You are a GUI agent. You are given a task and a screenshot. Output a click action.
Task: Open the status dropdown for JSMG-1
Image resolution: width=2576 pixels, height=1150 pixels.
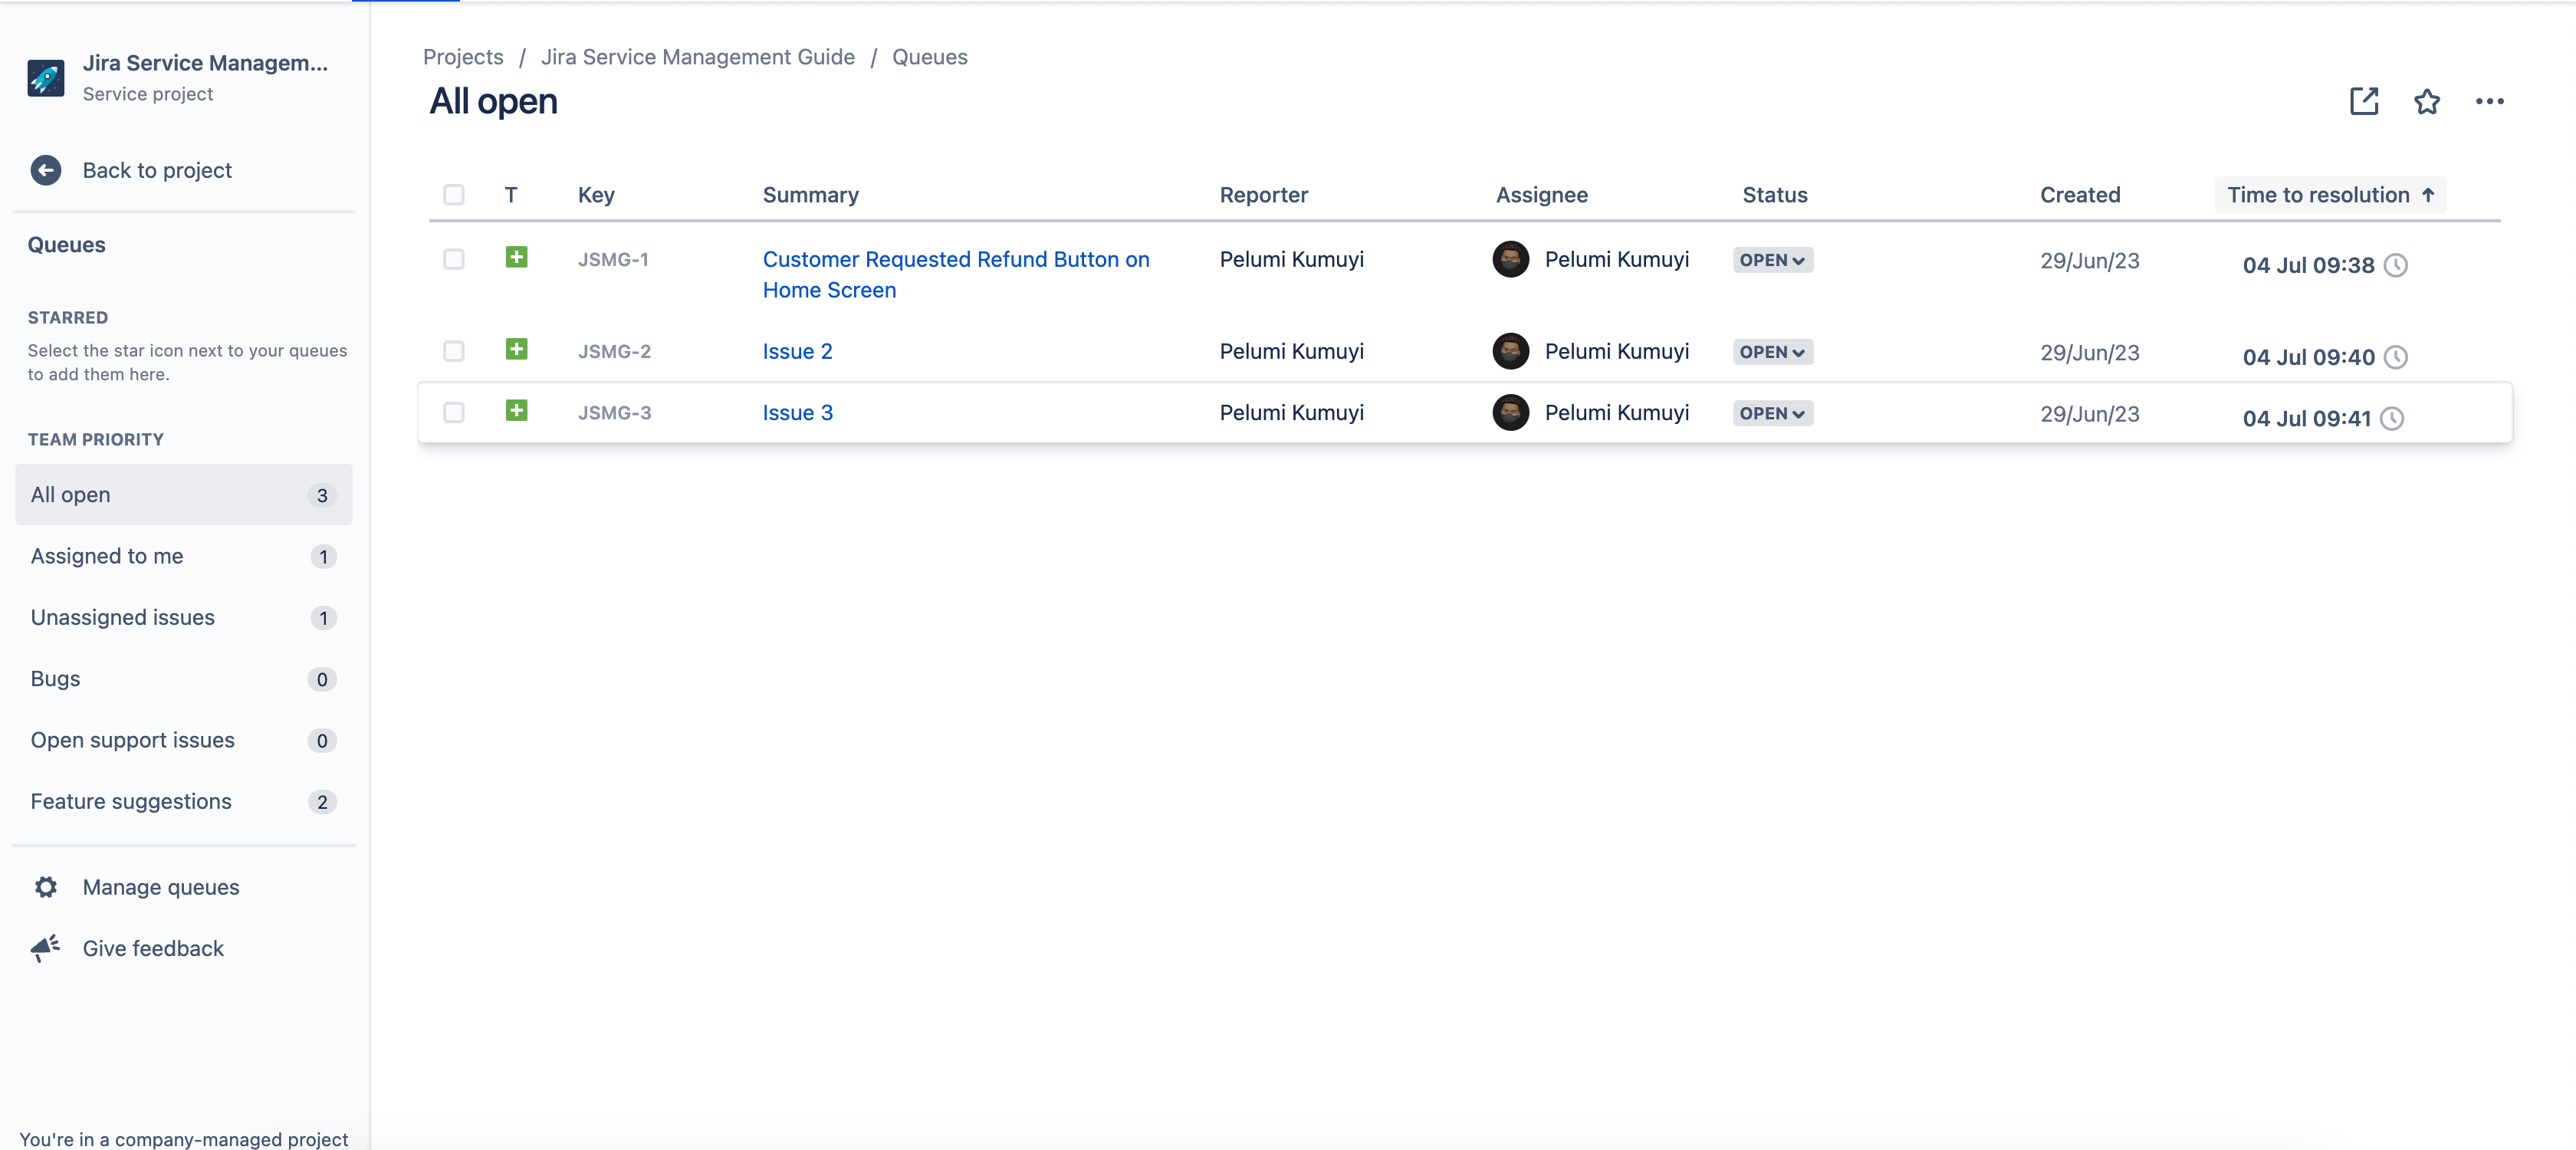pos(1772,260)
